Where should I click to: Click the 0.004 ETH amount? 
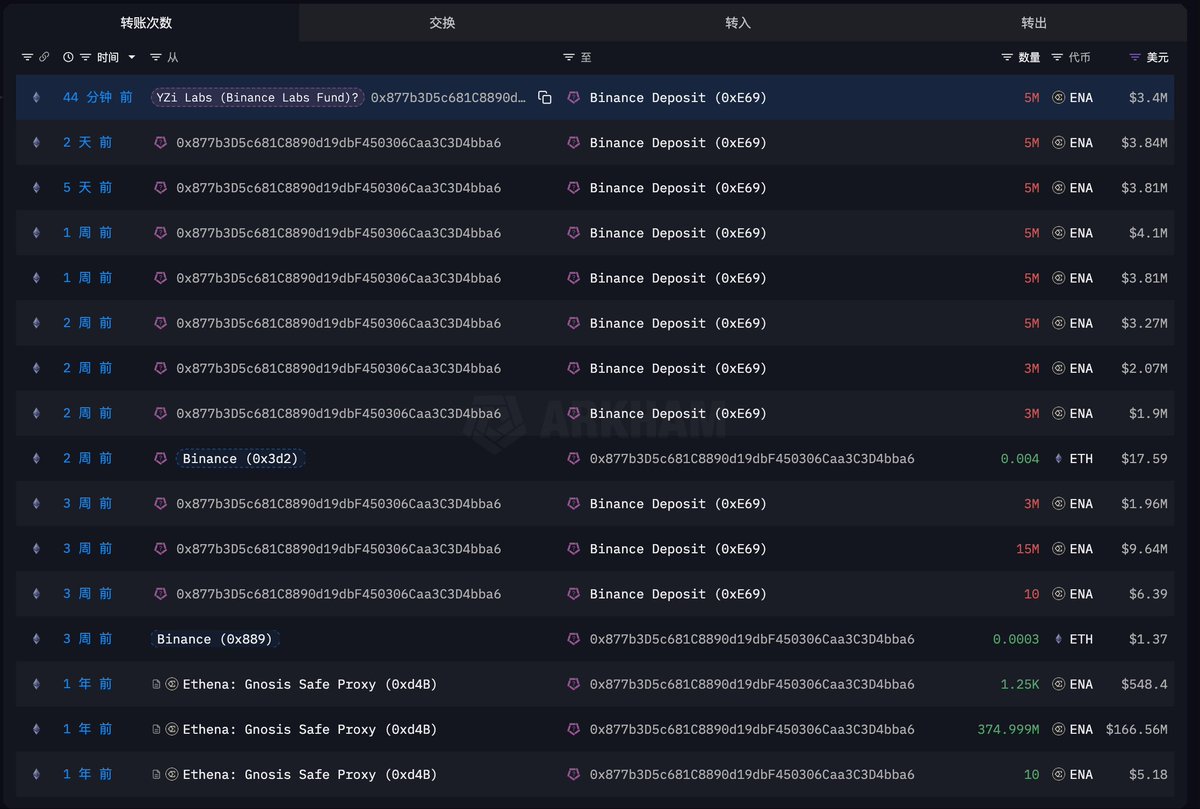[x=1020, y=458]
